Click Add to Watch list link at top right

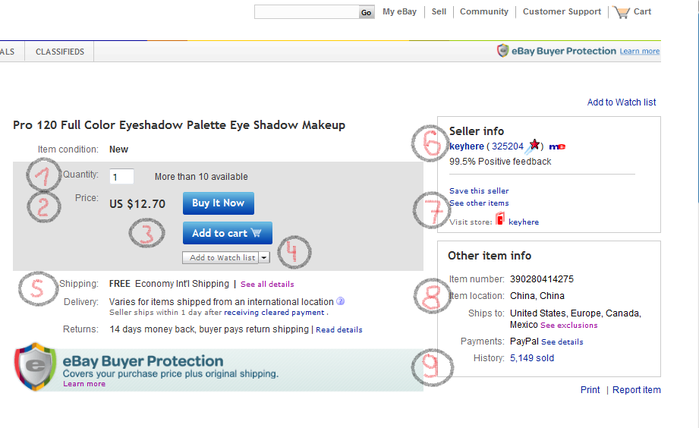pos(621,102)
